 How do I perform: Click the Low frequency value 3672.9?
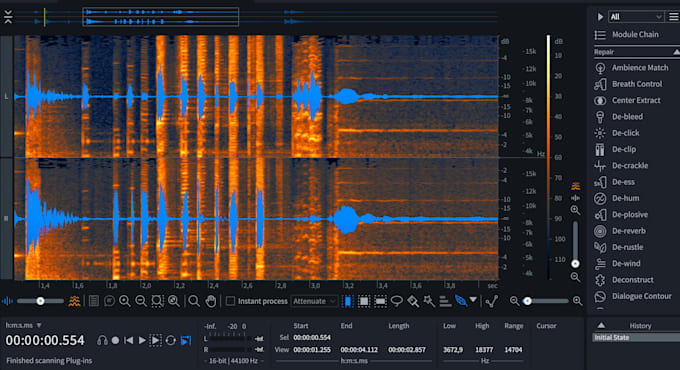453,350
